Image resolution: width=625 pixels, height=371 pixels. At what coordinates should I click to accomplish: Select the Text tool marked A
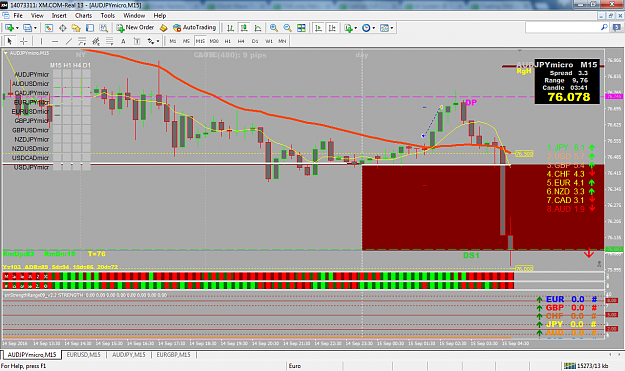(x=123, y=41)
